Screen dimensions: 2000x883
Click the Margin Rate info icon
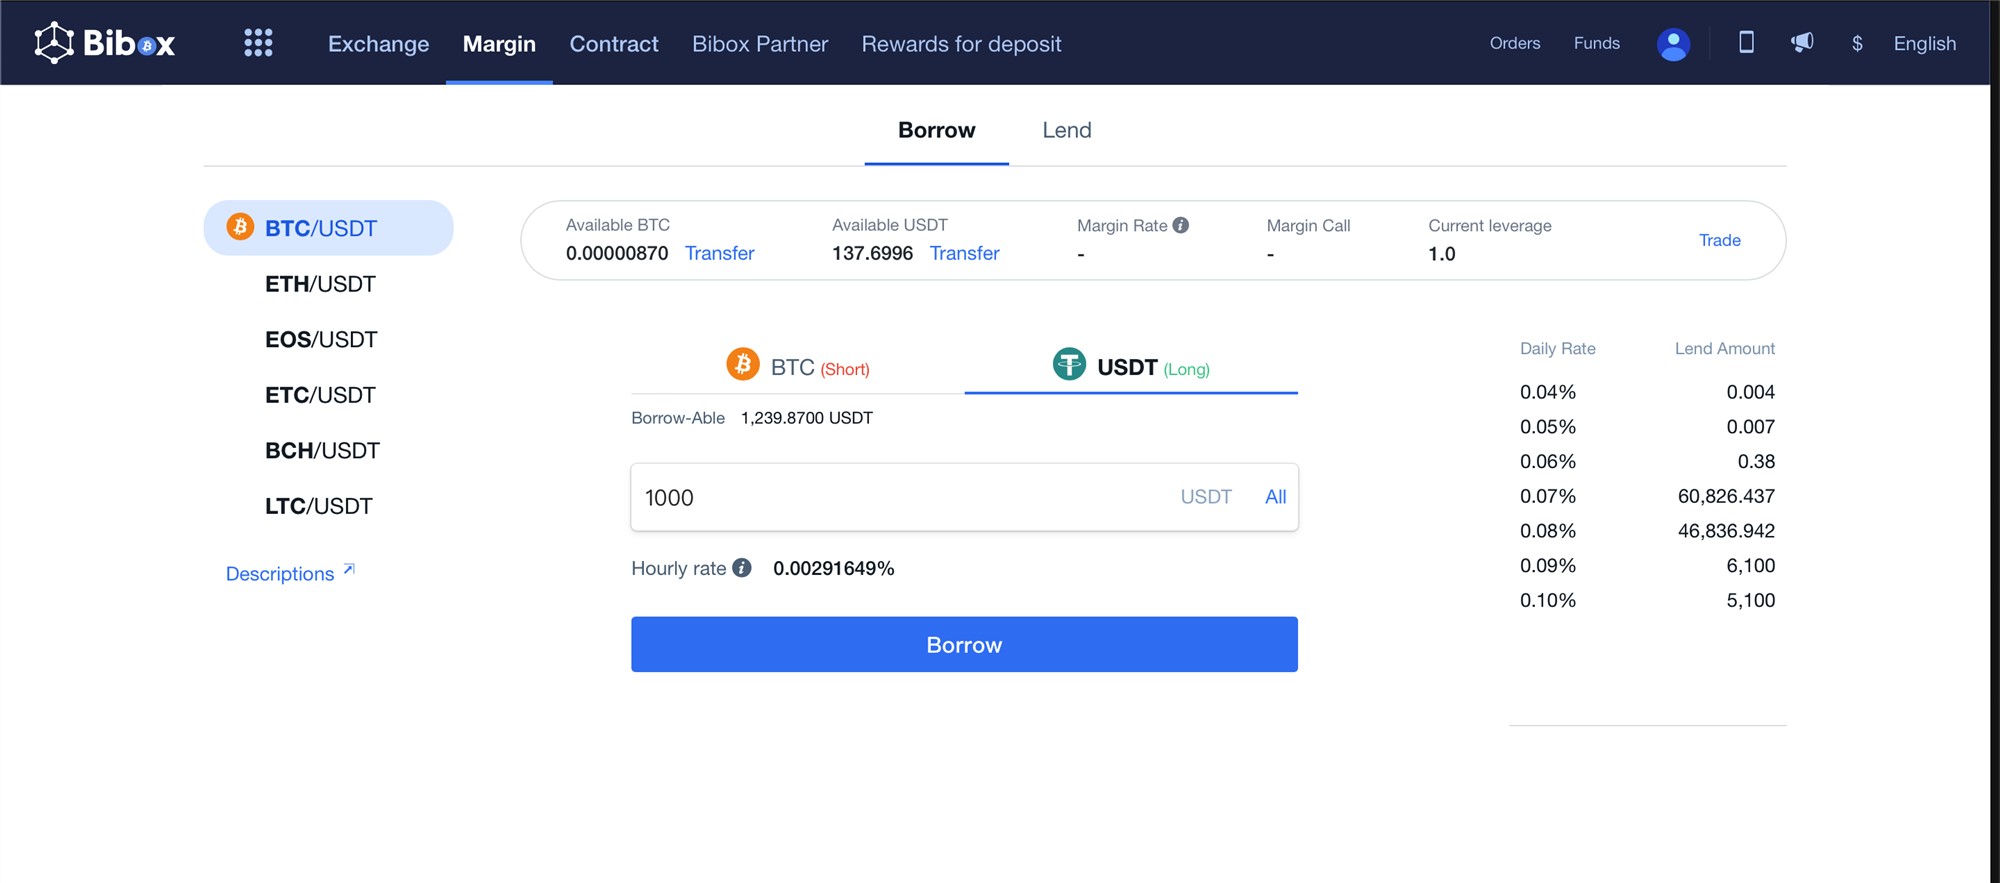click(1181, 225)
